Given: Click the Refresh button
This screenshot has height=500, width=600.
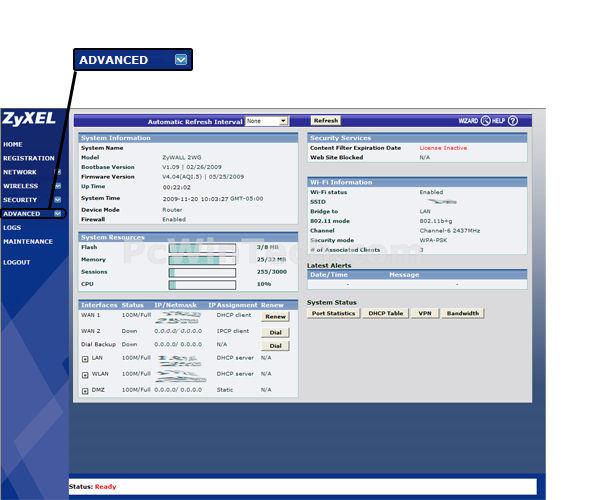Looking at the screenshot, I should click(326, 121).
